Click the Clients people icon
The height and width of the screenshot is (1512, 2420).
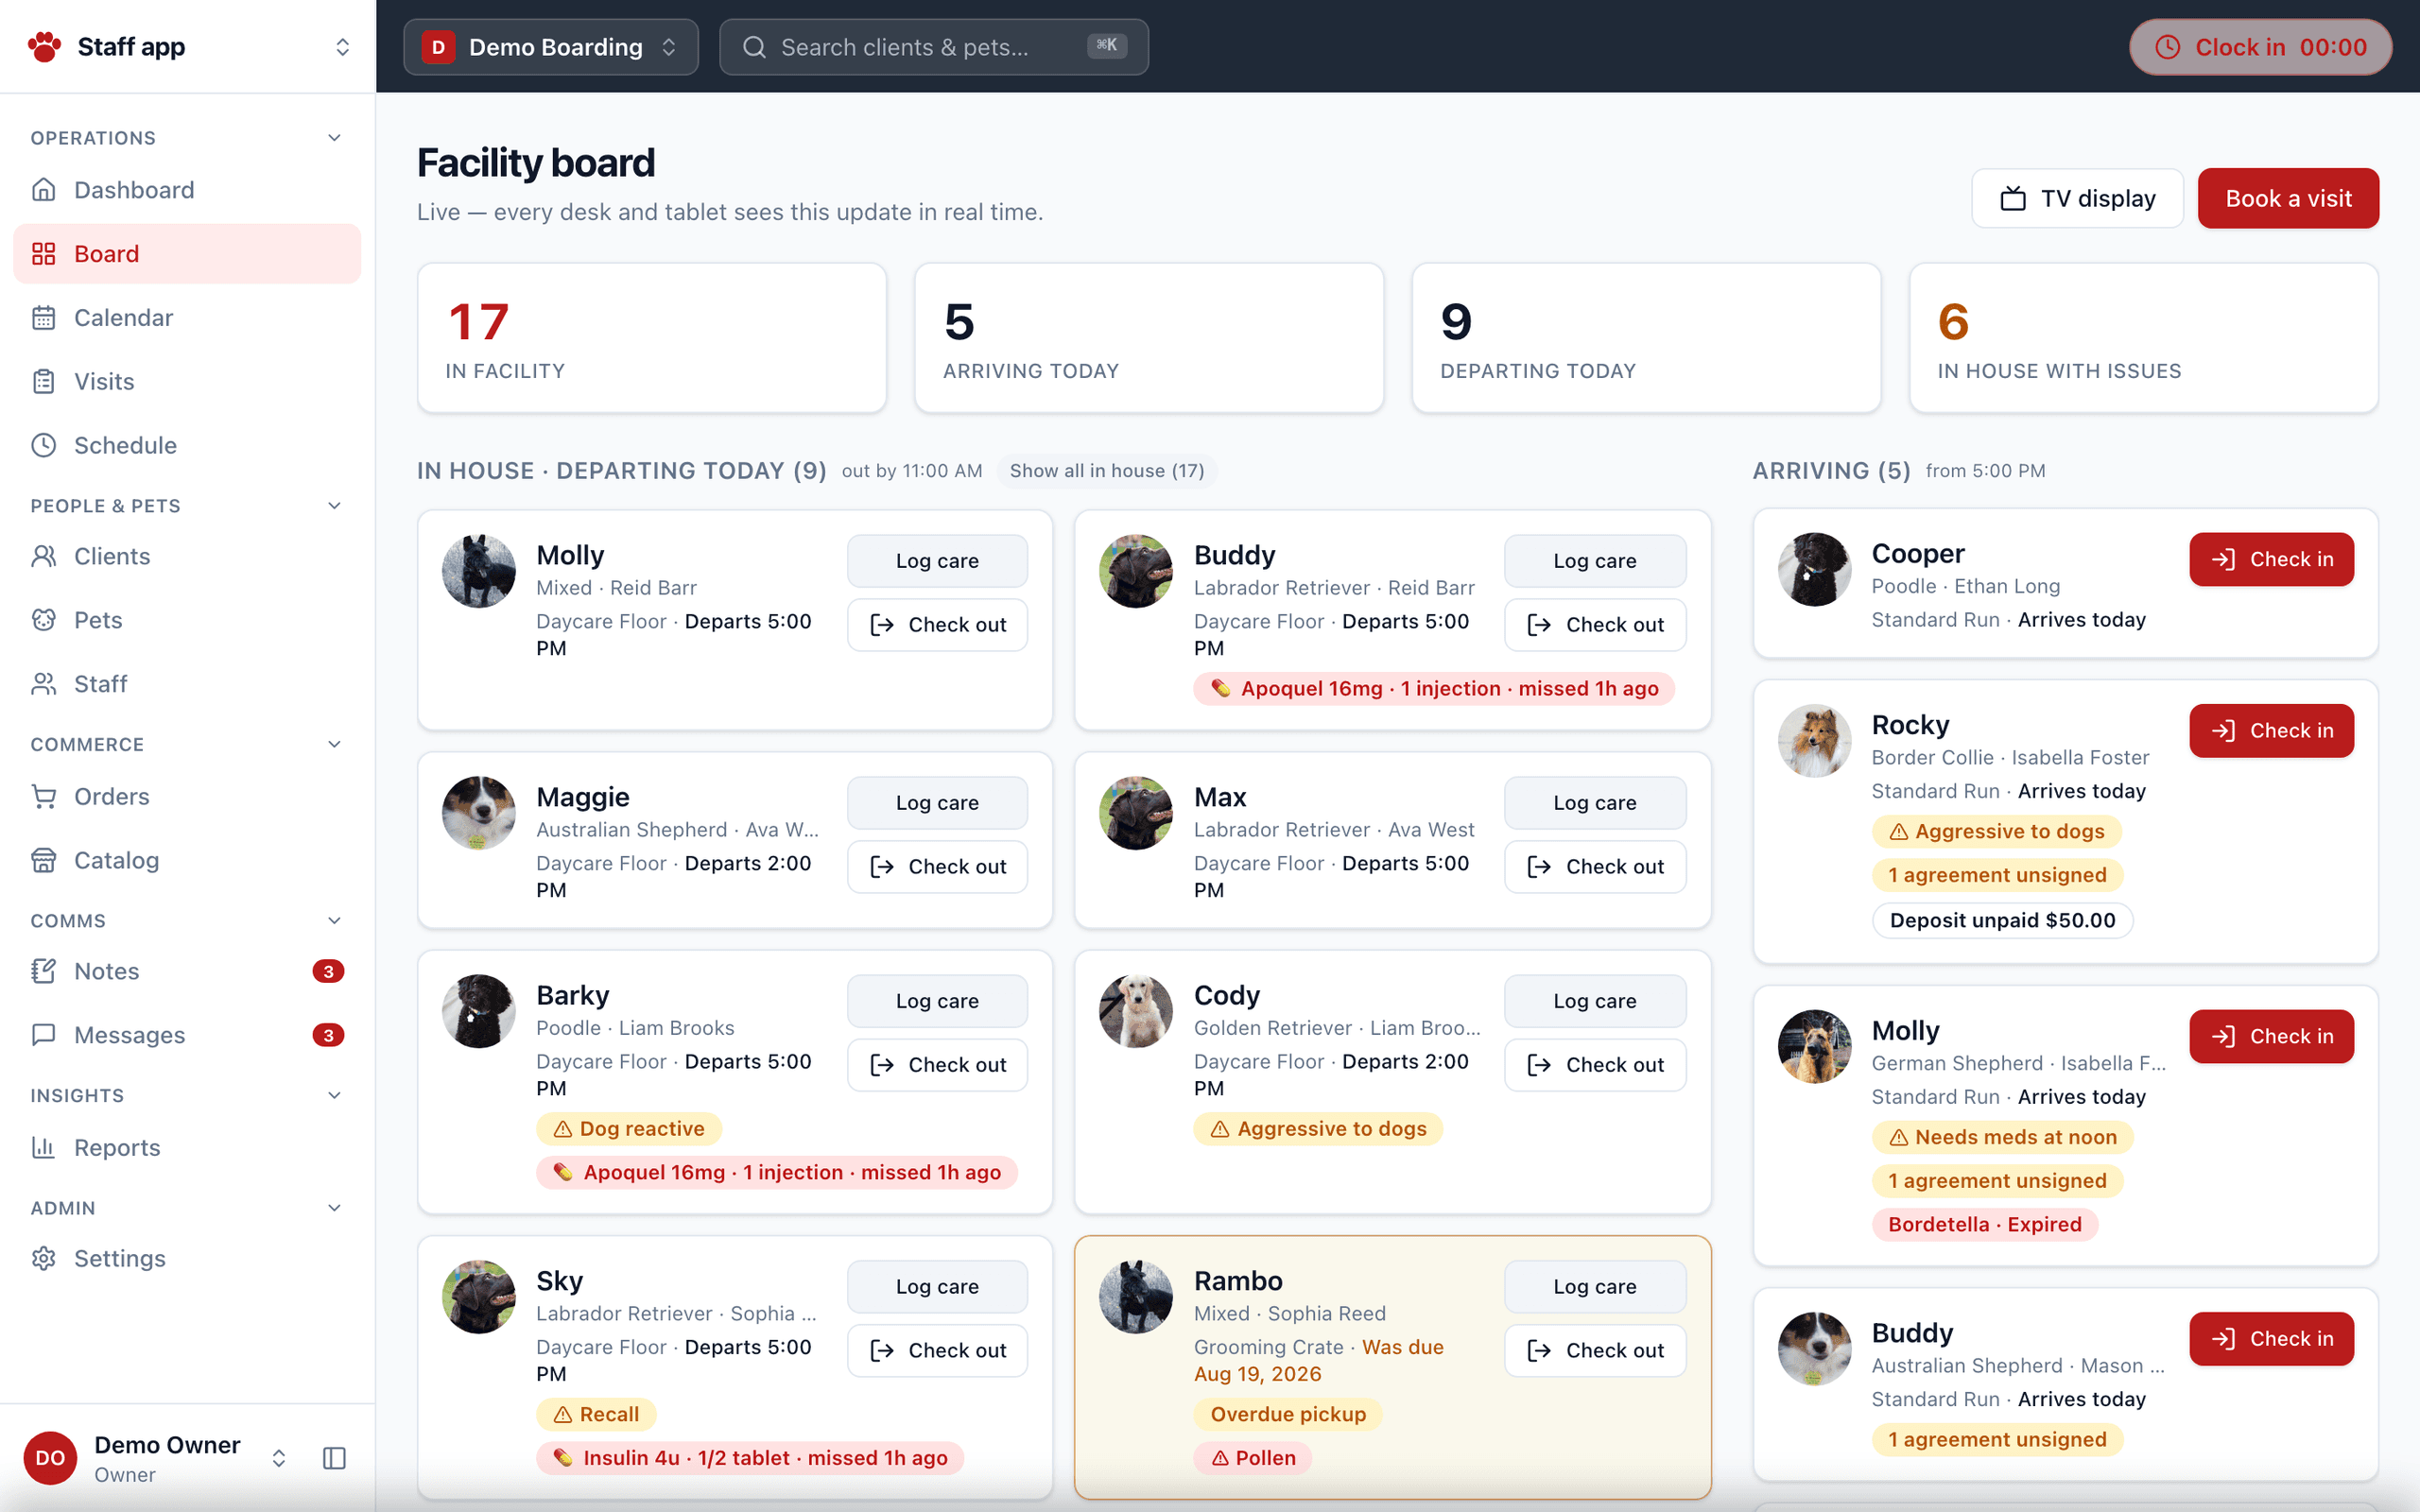[44, 556]
